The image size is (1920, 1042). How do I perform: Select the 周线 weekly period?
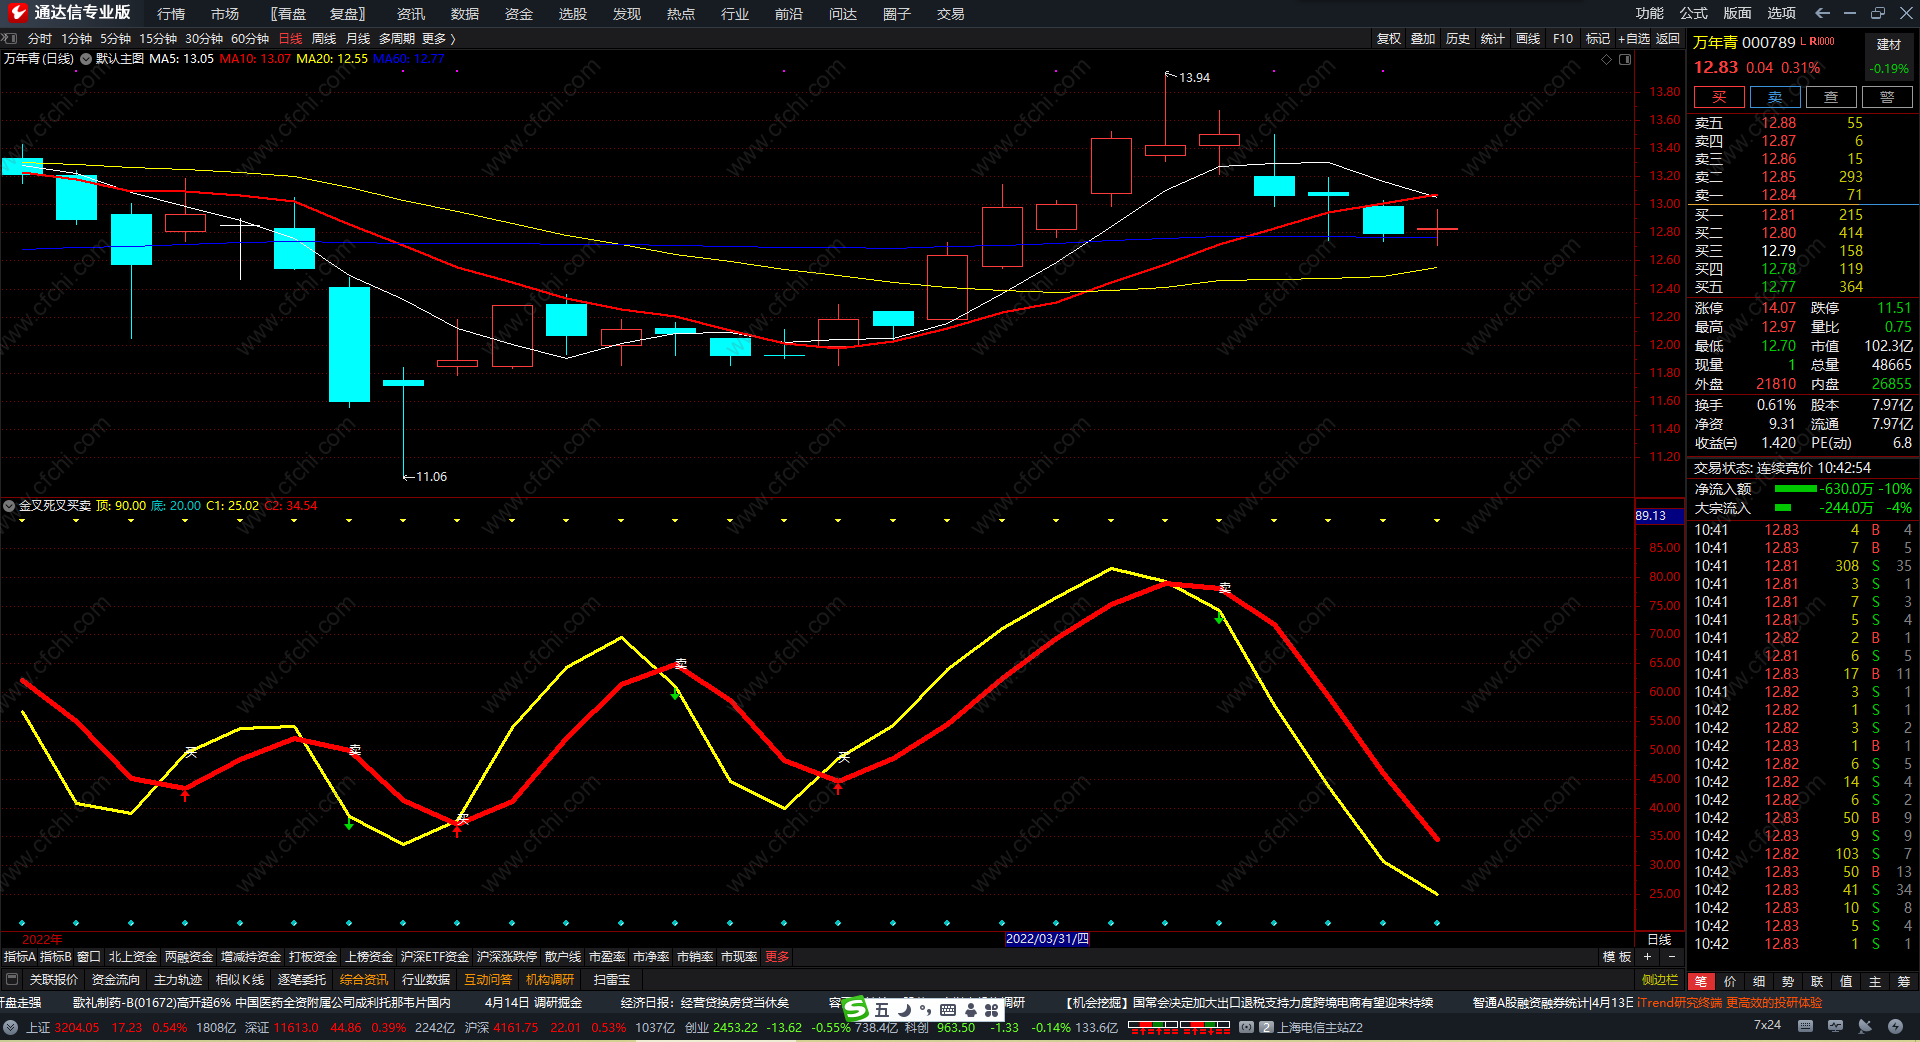[x=324, y=39]
